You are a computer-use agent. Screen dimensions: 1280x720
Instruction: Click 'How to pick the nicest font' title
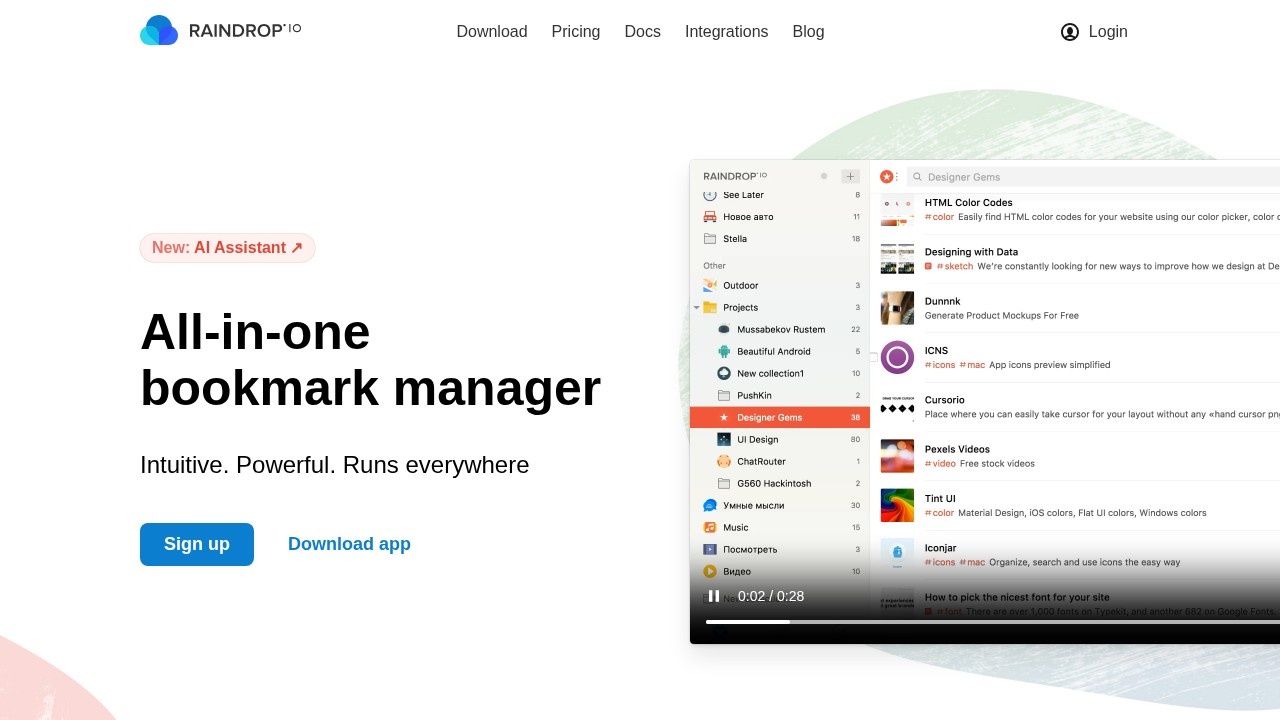point(1017,597)
